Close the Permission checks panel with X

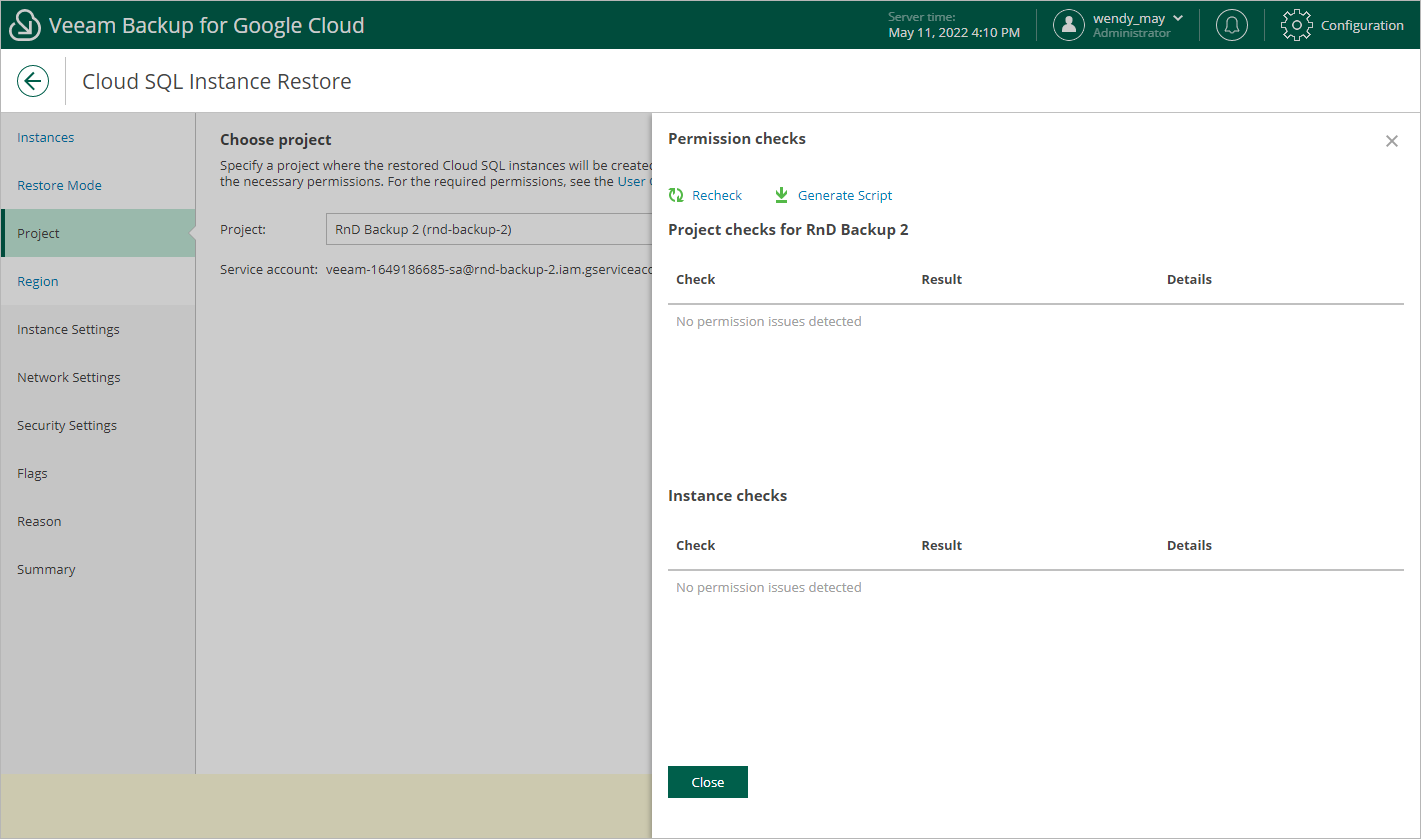pyautogui.click(x=1391, y=141)
